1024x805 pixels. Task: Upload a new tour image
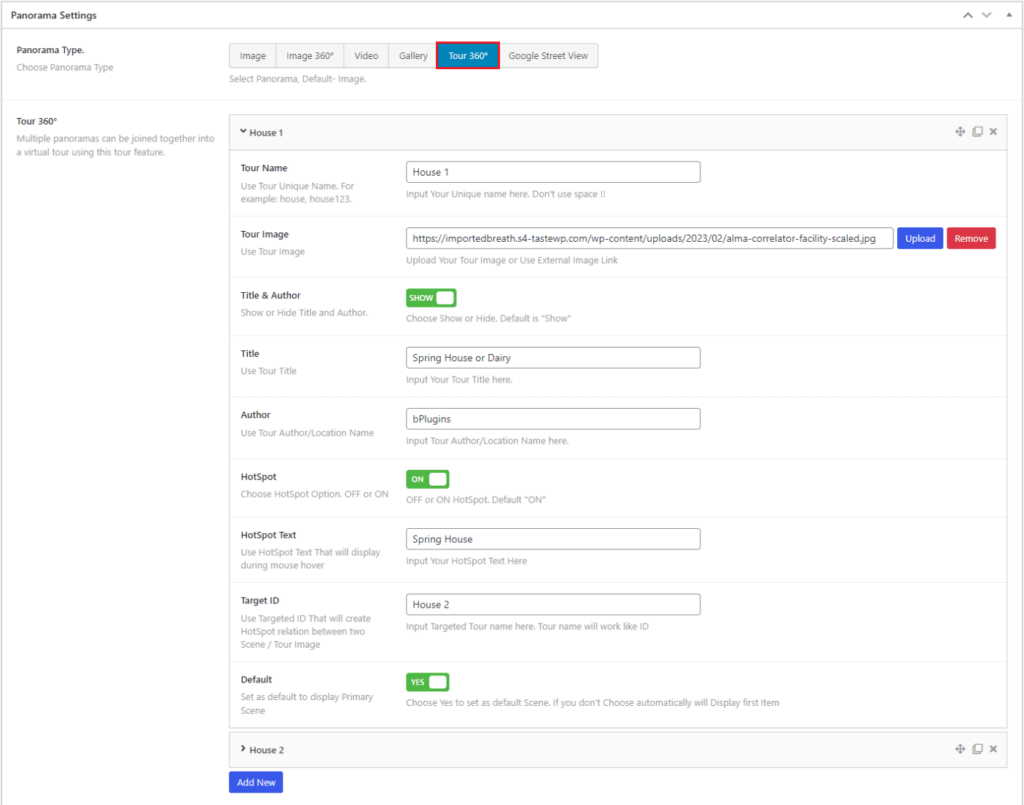click(919, 238)
